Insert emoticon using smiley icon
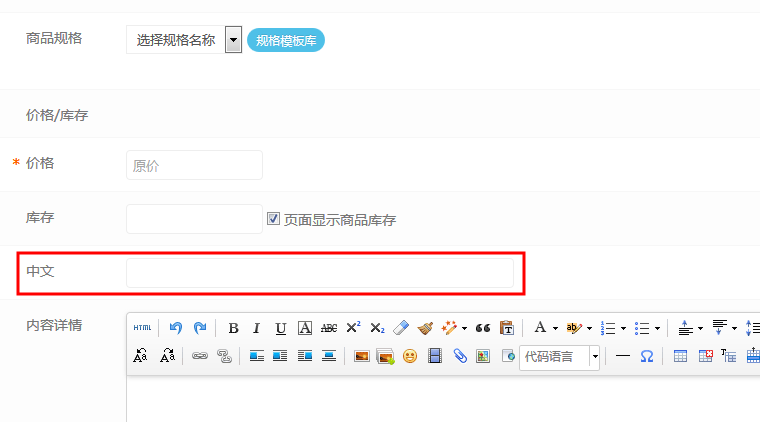This screenshot has height=422, width=760. tap(410, 356)
